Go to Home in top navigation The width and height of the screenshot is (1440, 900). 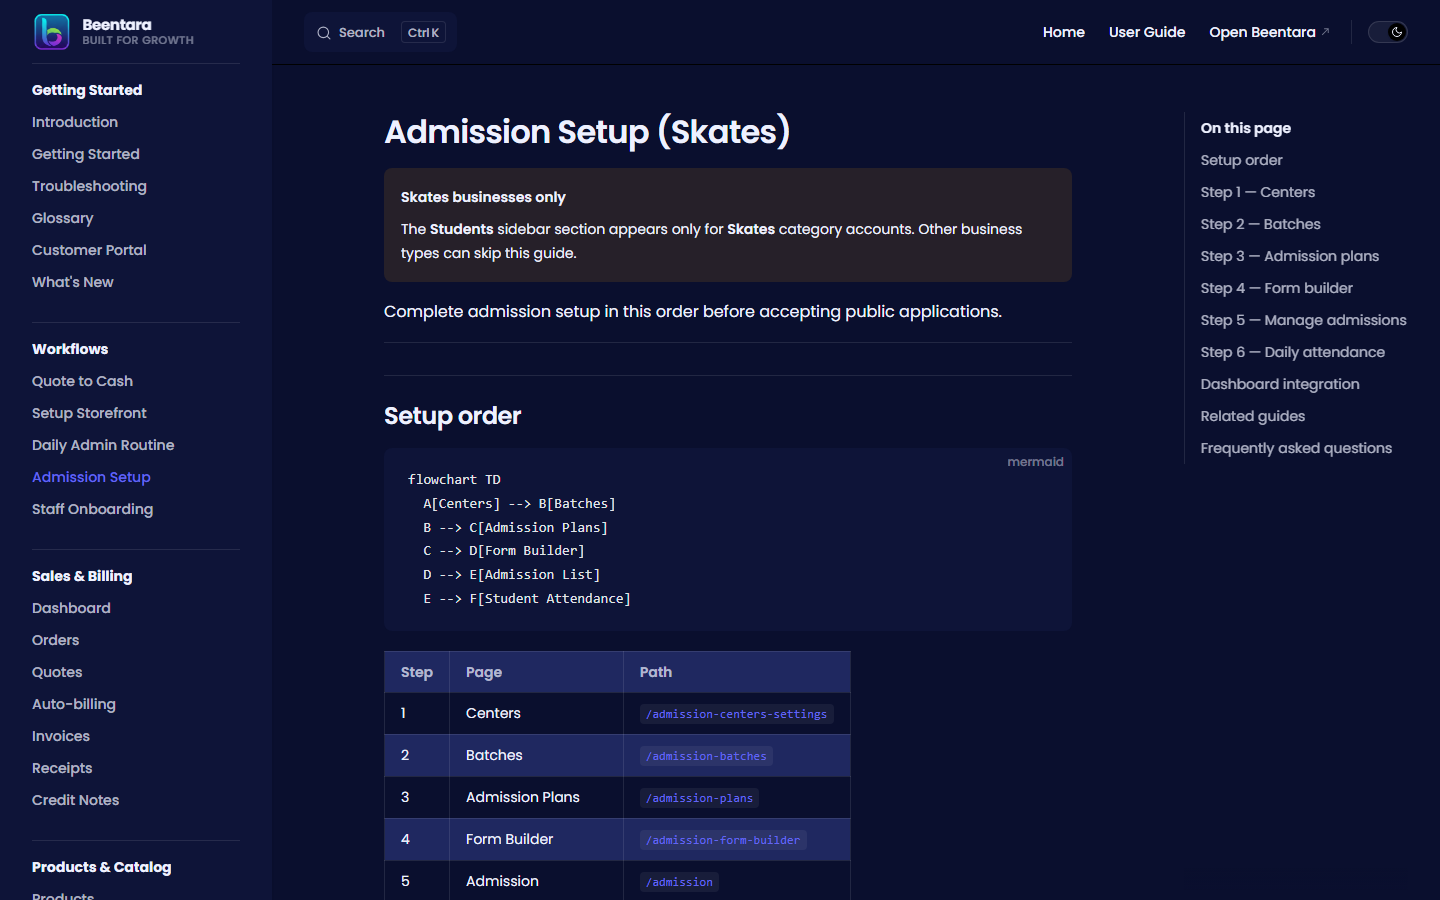tap(1063, 32)
